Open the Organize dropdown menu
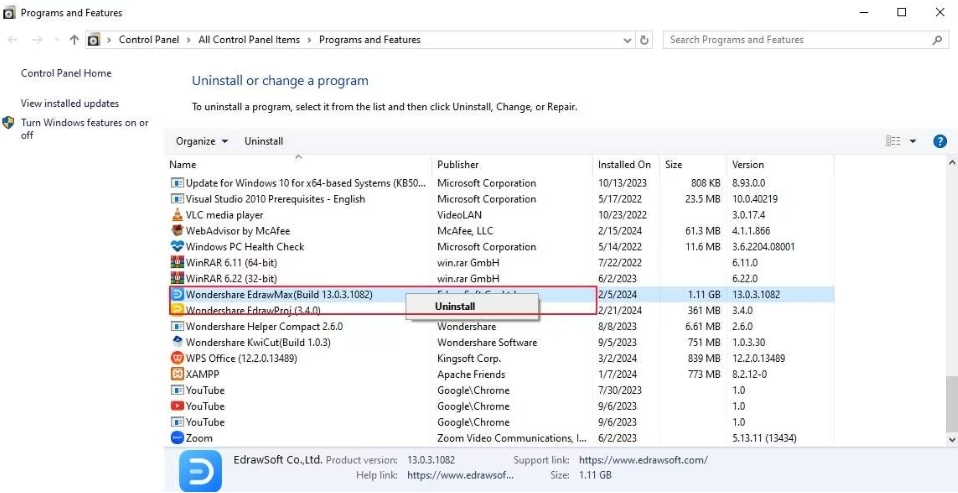 [x=202, y=141]
